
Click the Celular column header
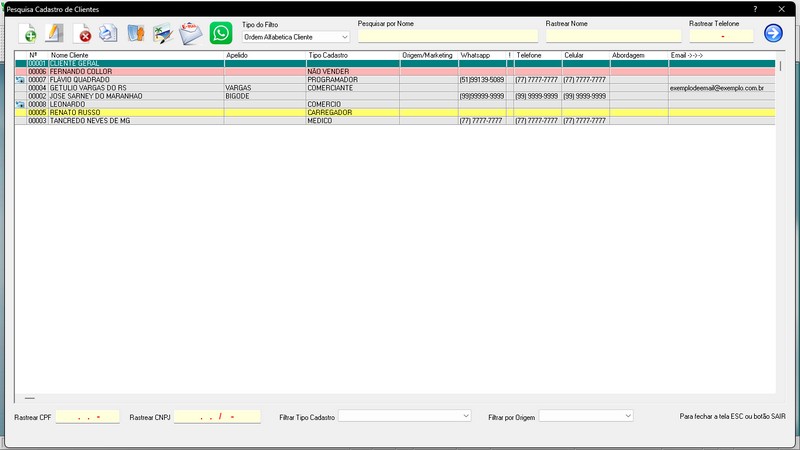tap(586, 55)
